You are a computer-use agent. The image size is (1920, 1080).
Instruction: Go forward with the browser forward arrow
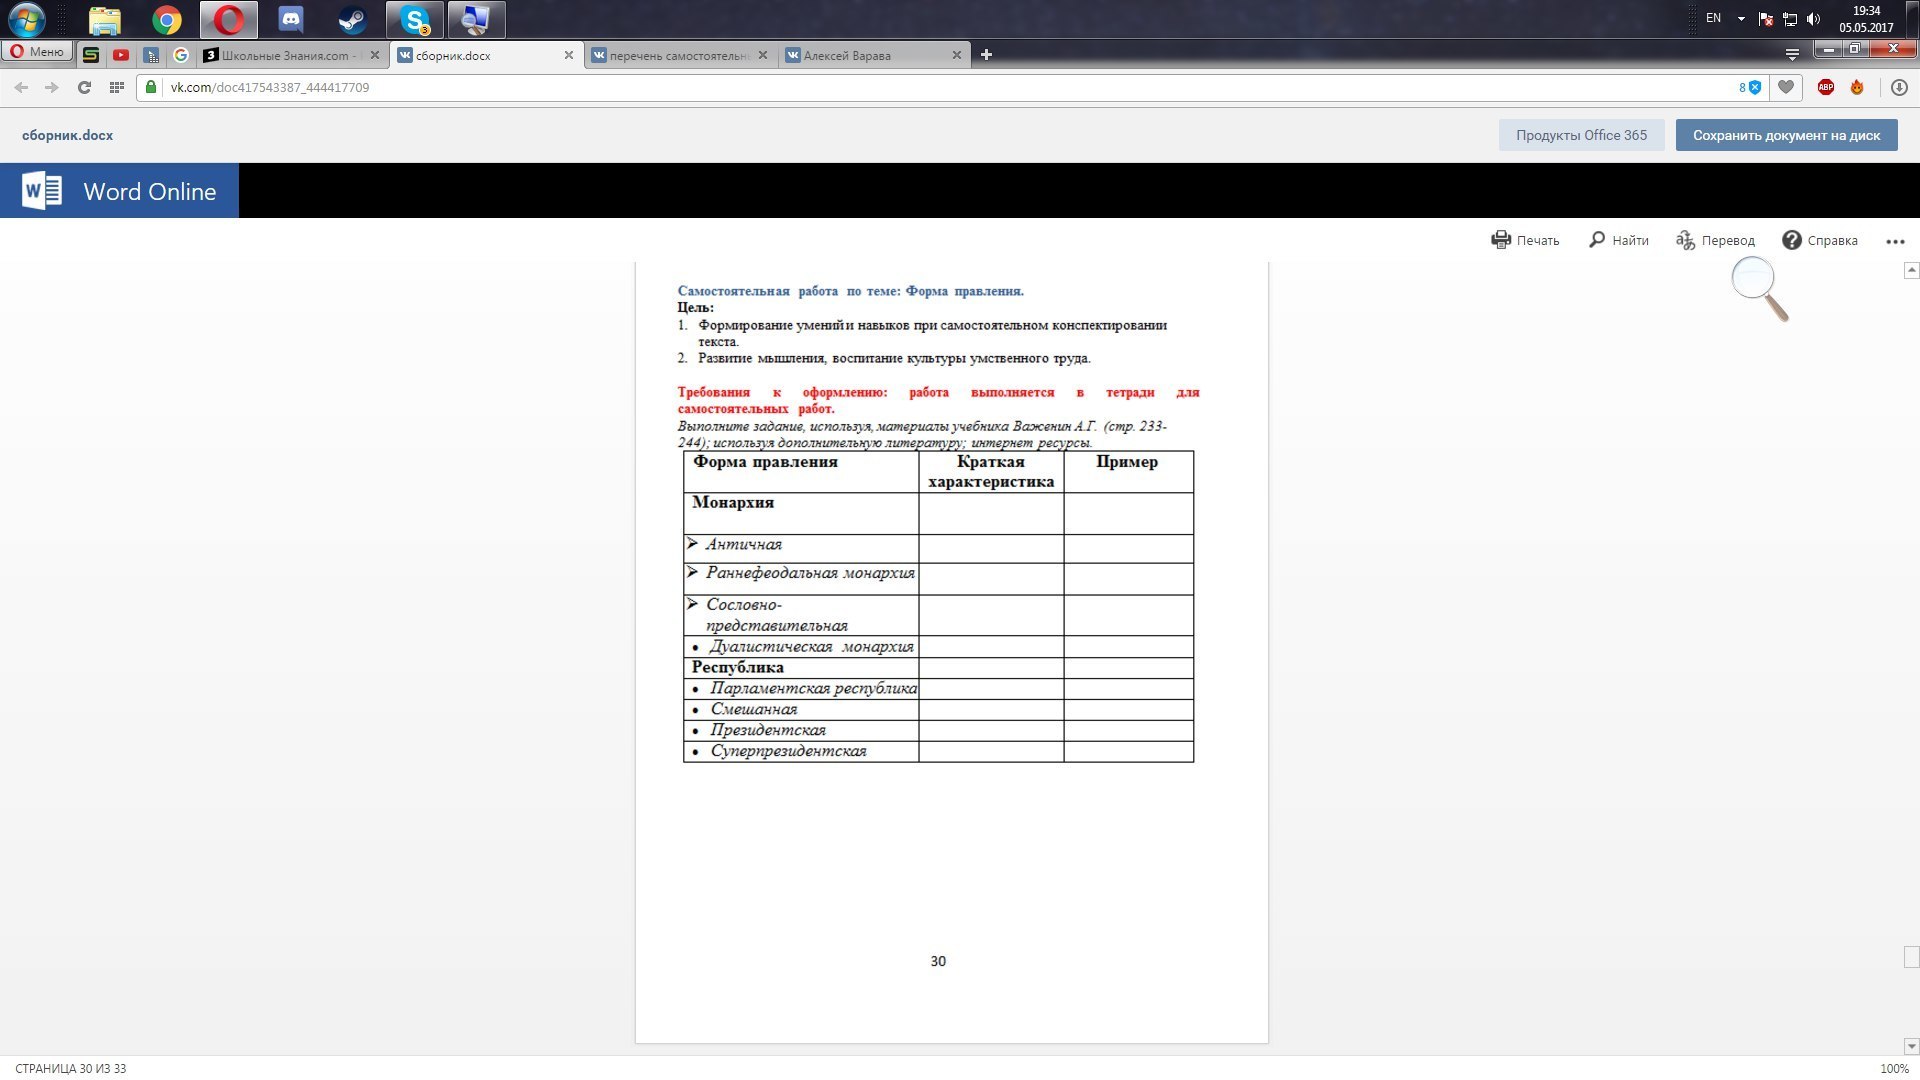click(x=52, y=87)
